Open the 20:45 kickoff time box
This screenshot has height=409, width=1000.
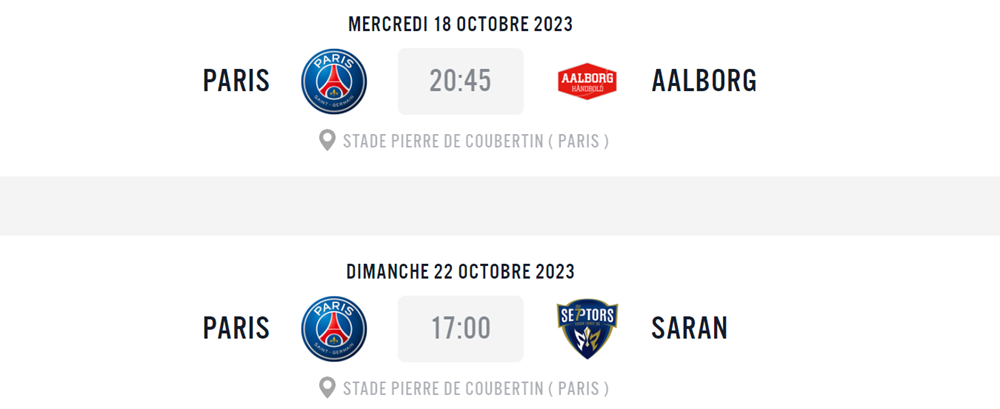[x=460, y=81]
